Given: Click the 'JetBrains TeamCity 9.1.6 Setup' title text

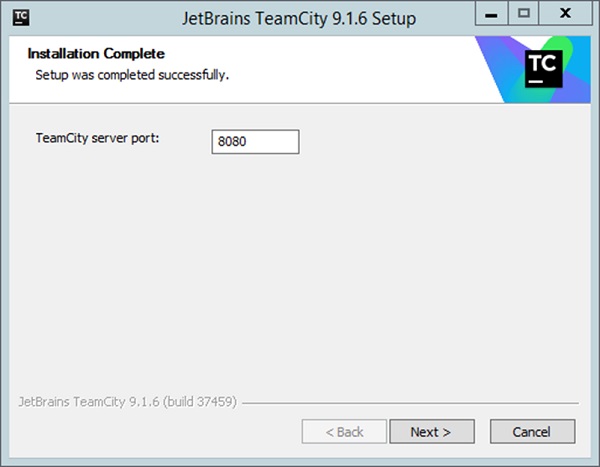Looking at the screenshot, I should tap(299, 18).
